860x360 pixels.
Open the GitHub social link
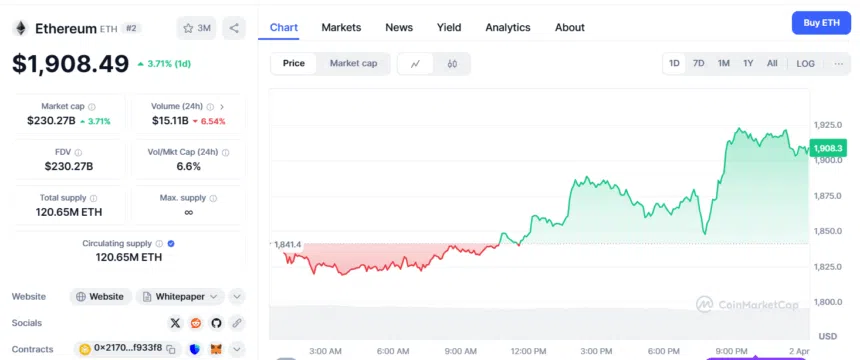click(216, 323)
